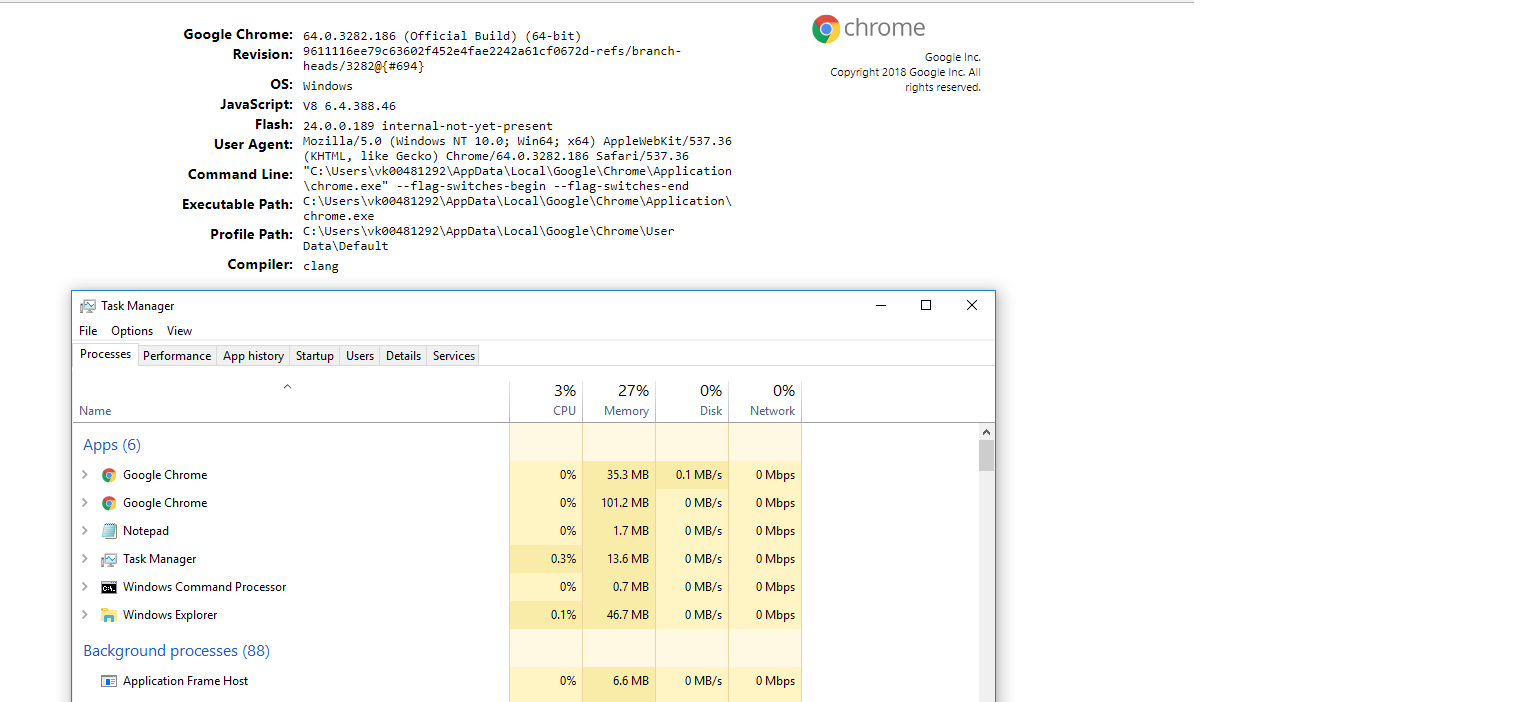
Task: Click the User Agent label
Action: tap(253, 144)
